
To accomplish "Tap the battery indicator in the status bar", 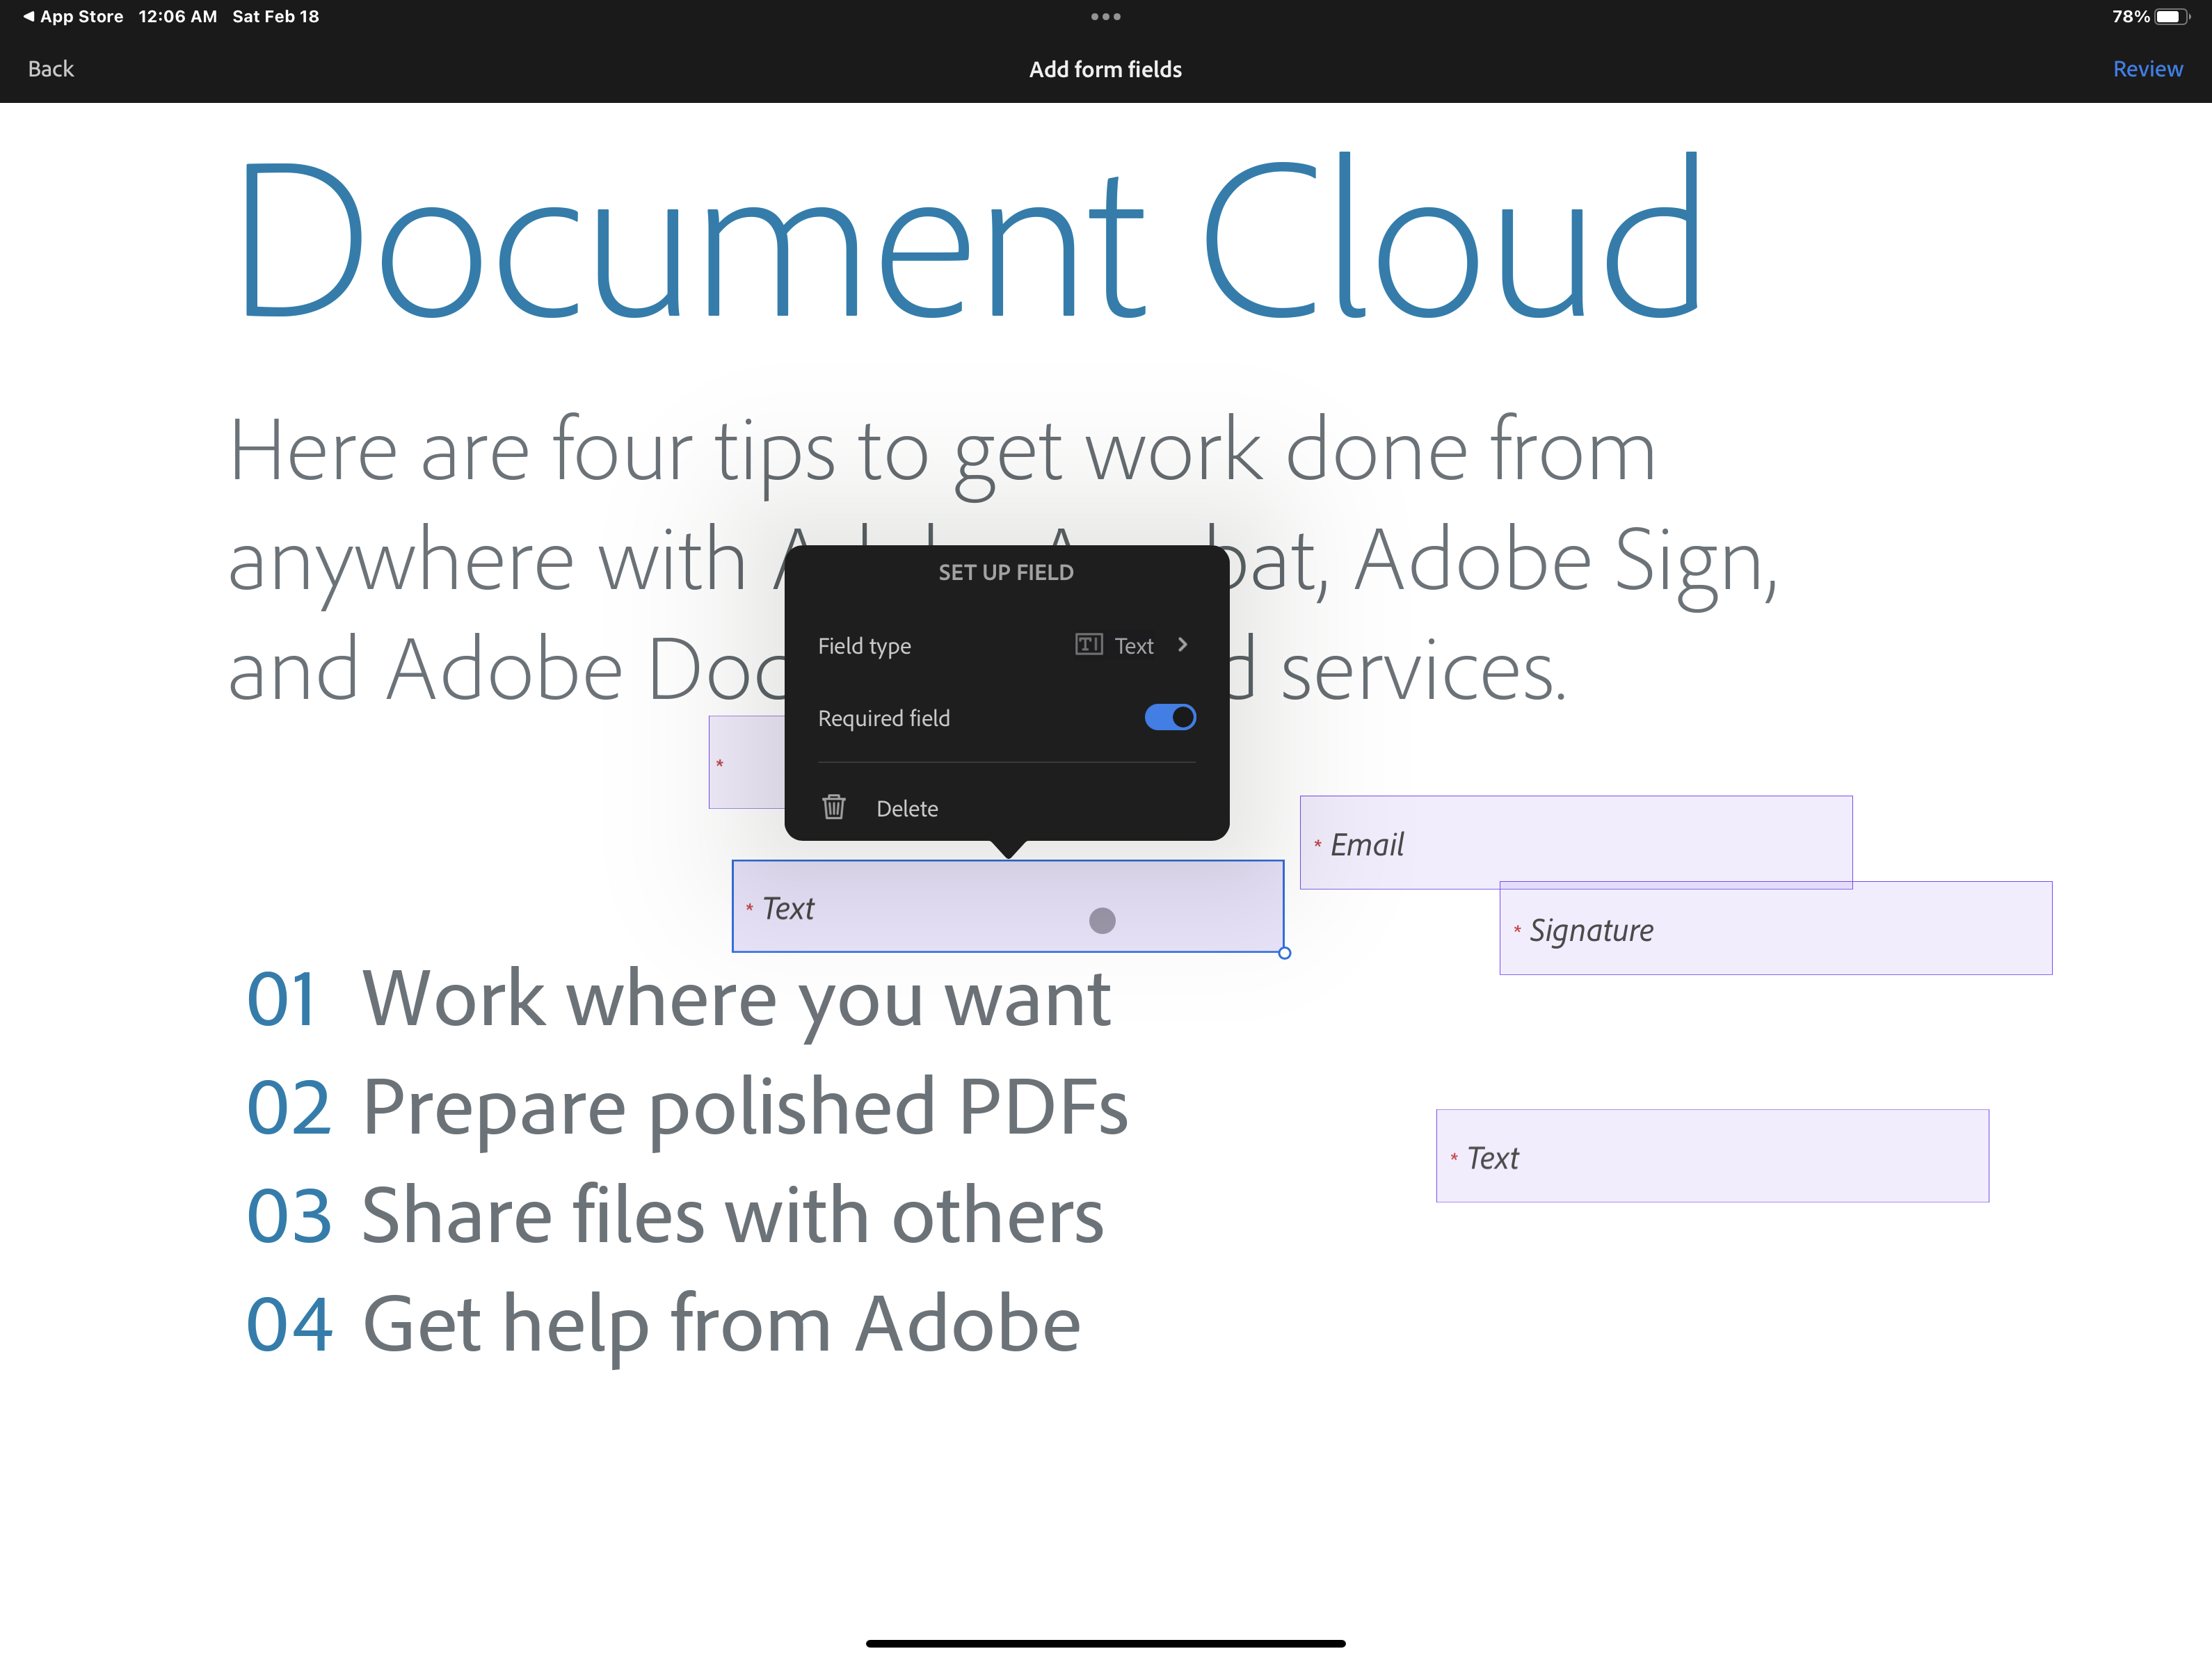I will point(2170,16).
